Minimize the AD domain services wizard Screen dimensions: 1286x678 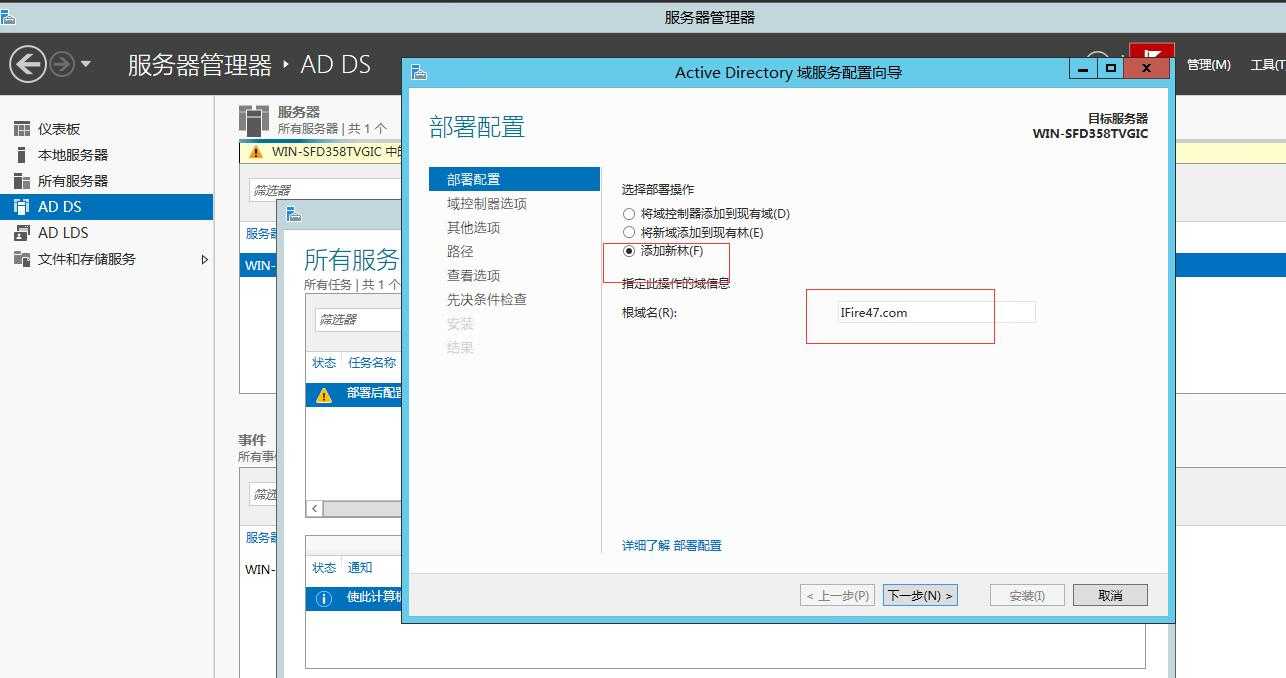[1083, 68]
